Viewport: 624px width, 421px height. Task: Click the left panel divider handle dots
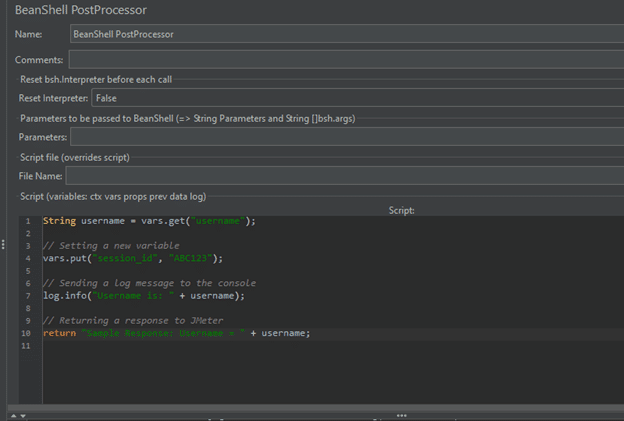3,244
